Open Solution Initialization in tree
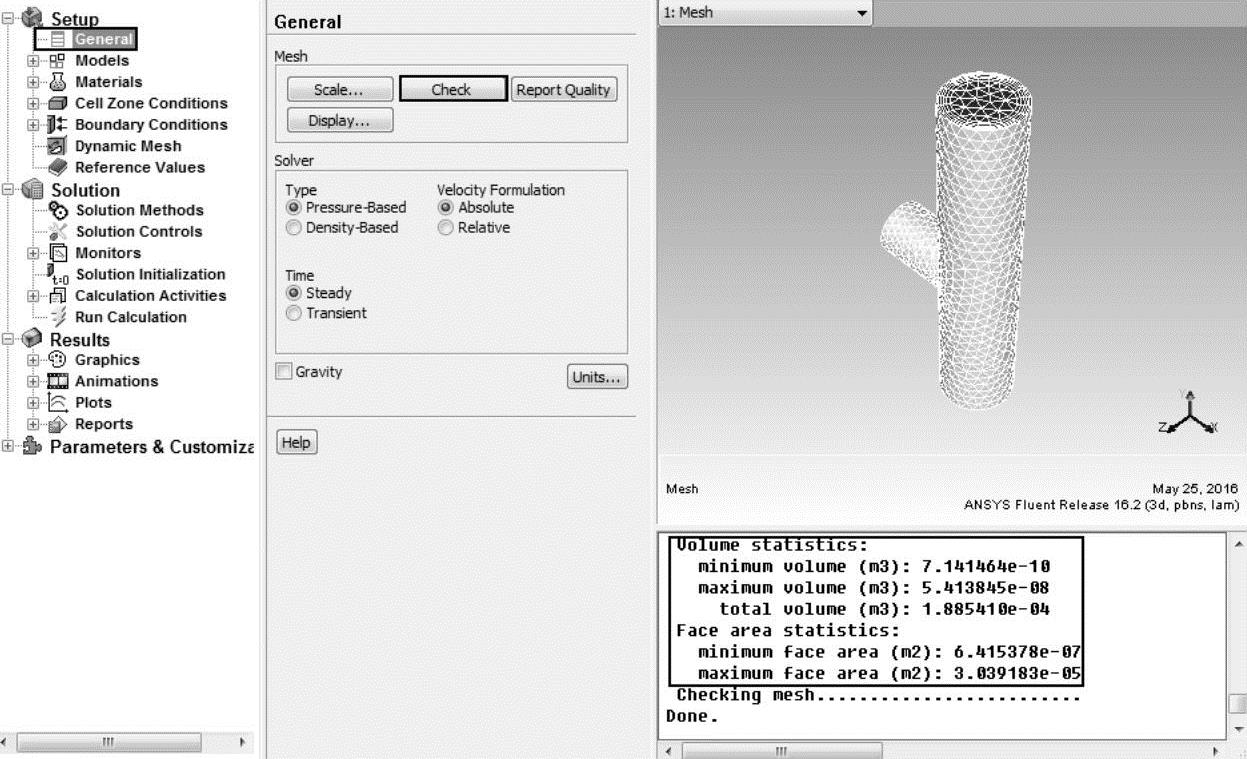Image resolution: width=1247 pixels, height=759 pixels. pyautogui.click(x=150, y=274)
